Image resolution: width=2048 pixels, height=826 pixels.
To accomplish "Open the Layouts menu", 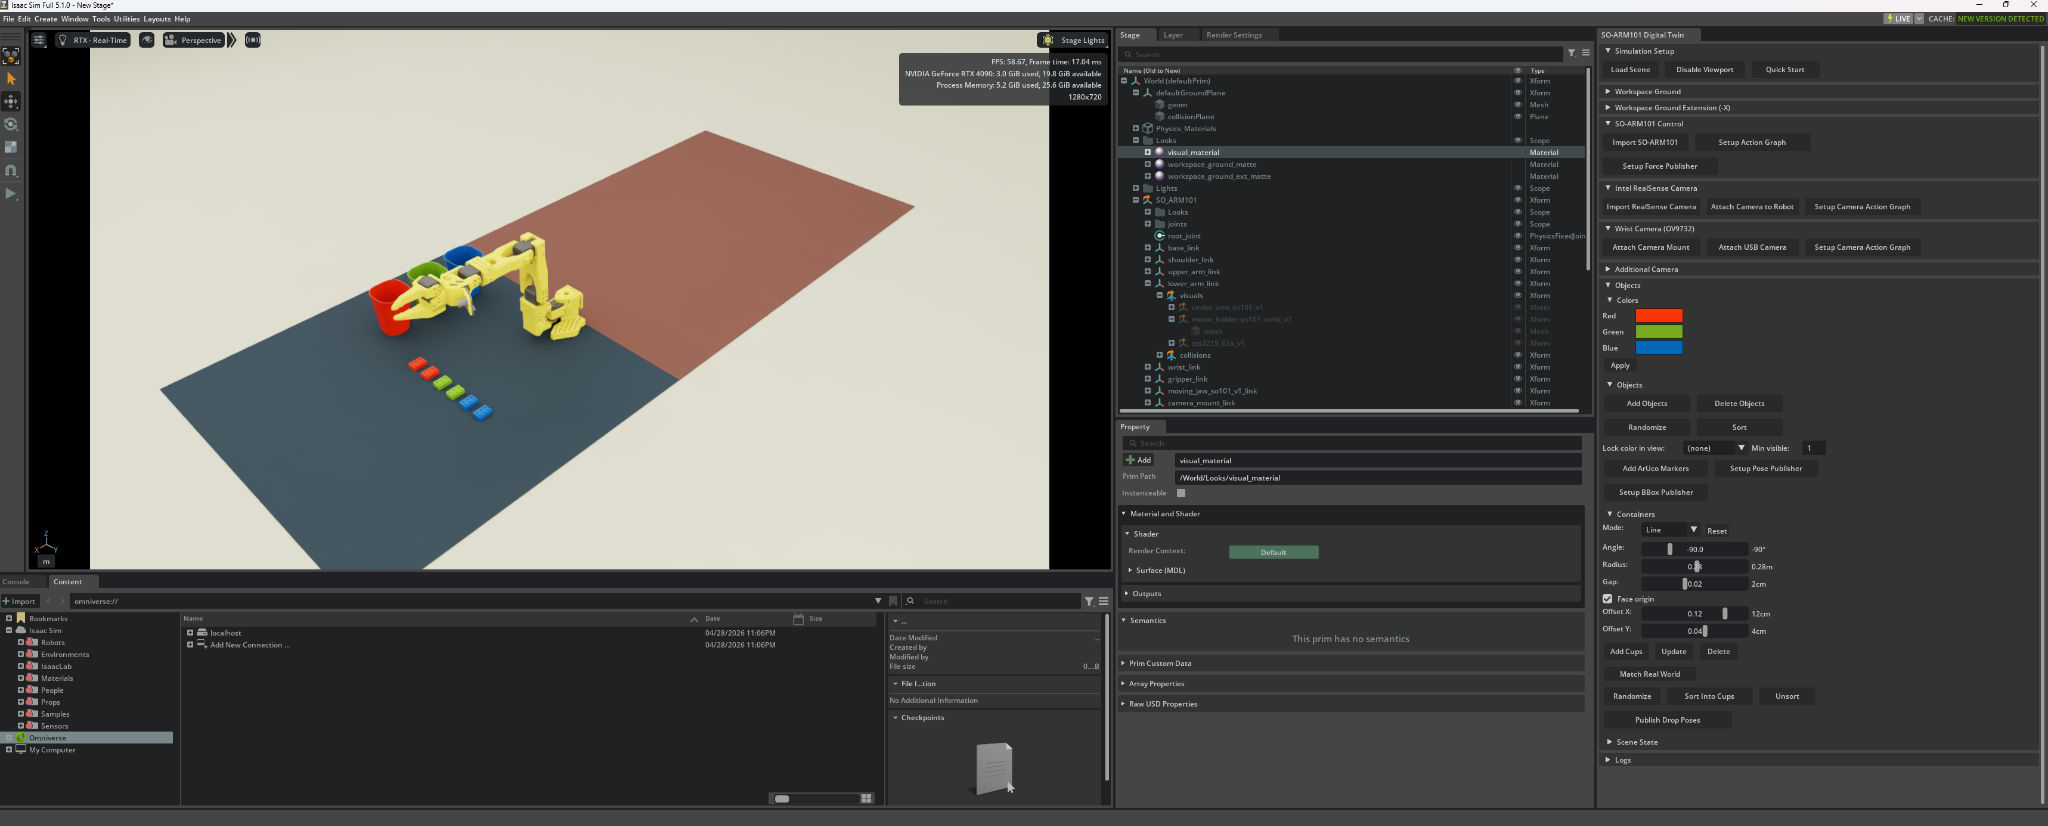I will pyautogui.click(x=157, y=19).
